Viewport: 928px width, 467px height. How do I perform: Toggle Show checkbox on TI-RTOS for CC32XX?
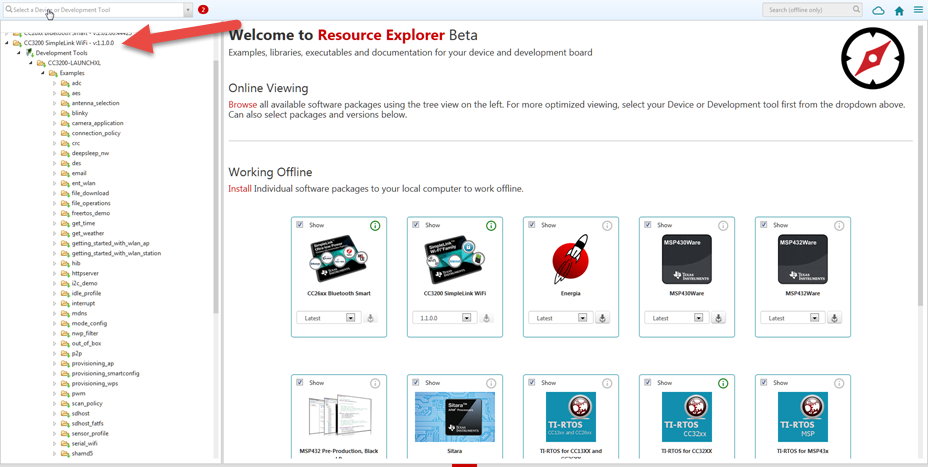click(x=648, y=383)
